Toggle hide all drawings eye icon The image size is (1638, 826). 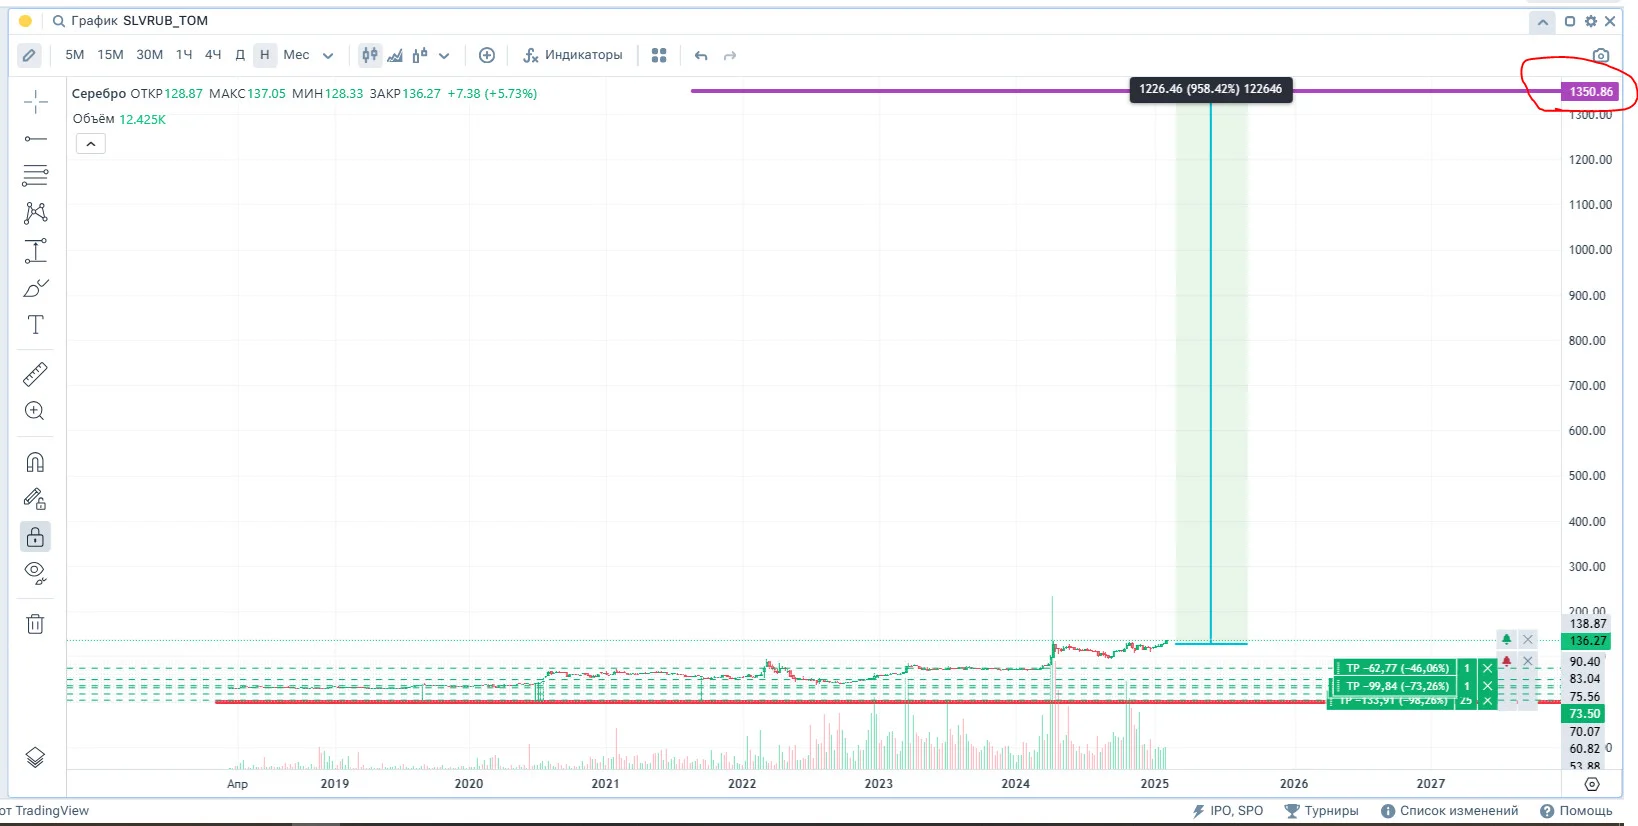click(35, 573)
